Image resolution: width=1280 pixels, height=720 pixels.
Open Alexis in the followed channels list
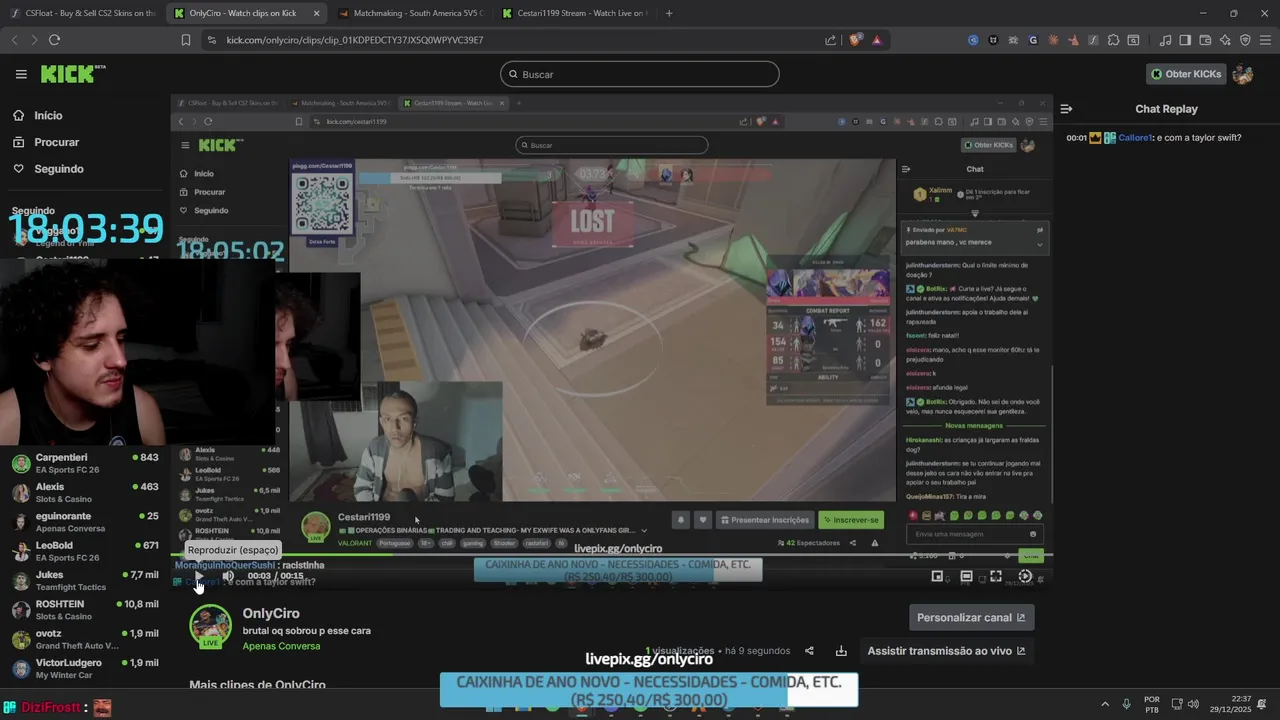point(85,492)
